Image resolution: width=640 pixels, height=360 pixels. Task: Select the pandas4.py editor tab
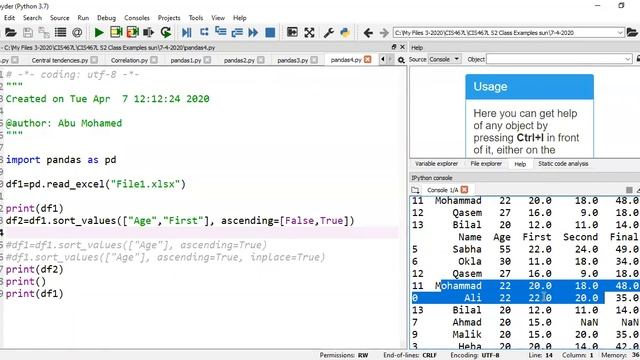[x=346, y=60]
